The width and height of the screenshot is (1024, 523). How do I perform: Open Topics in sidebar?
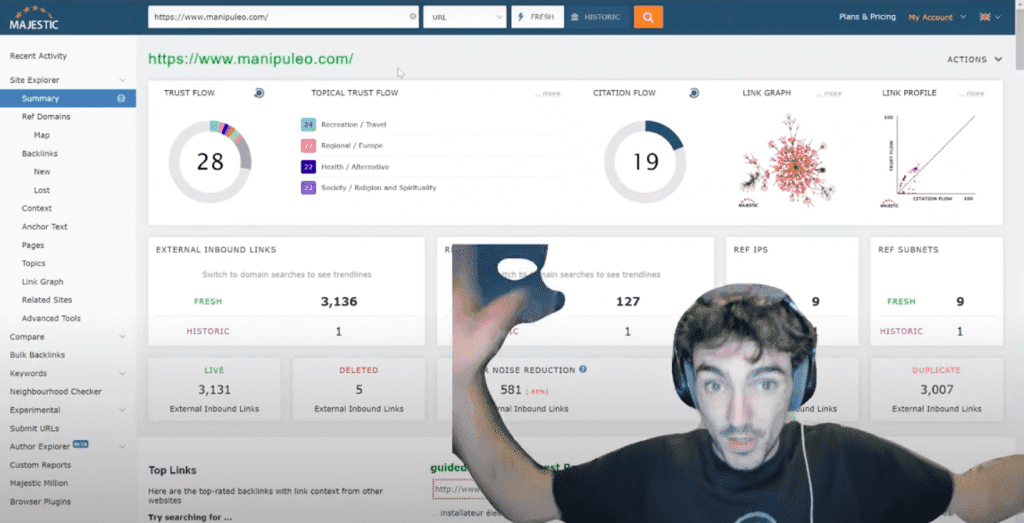(x=33, y=263)
